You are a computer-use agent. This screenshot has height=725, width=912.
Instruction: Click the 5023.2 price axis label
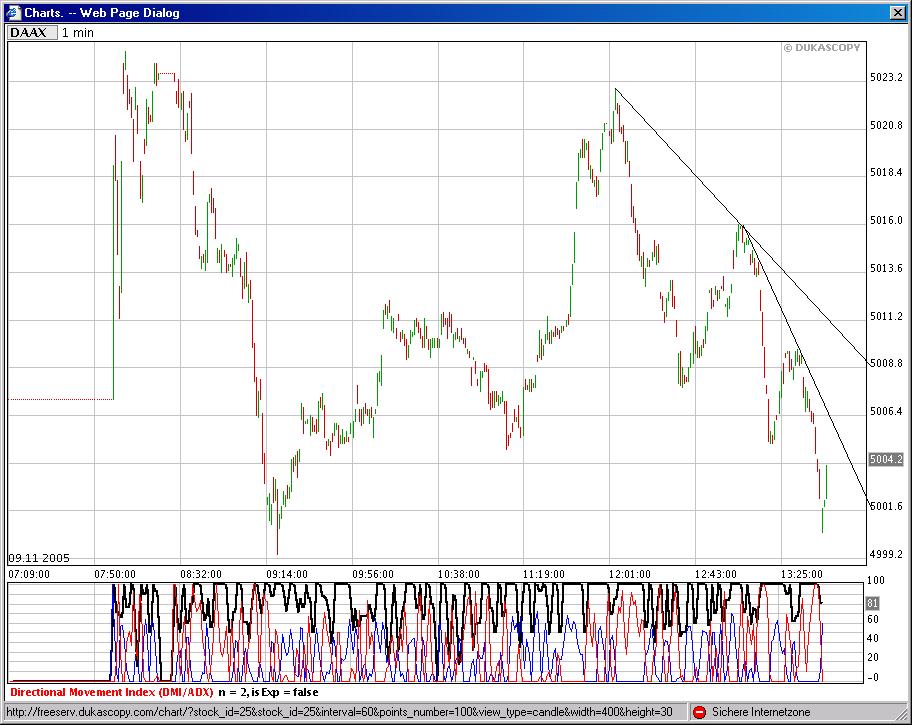886,77
